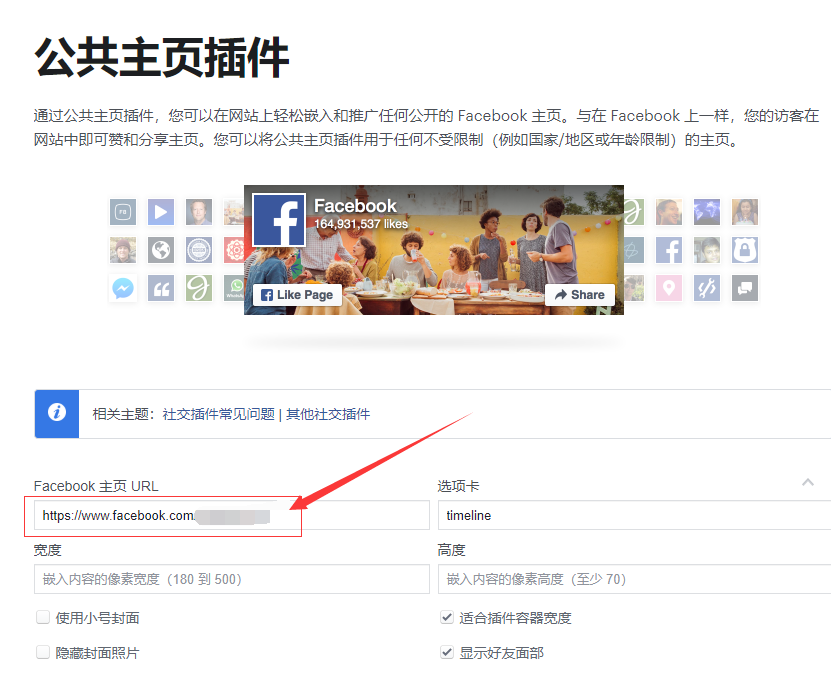Click the 宽度 pixel width input
831x679 pixels.
coord(231,579)
